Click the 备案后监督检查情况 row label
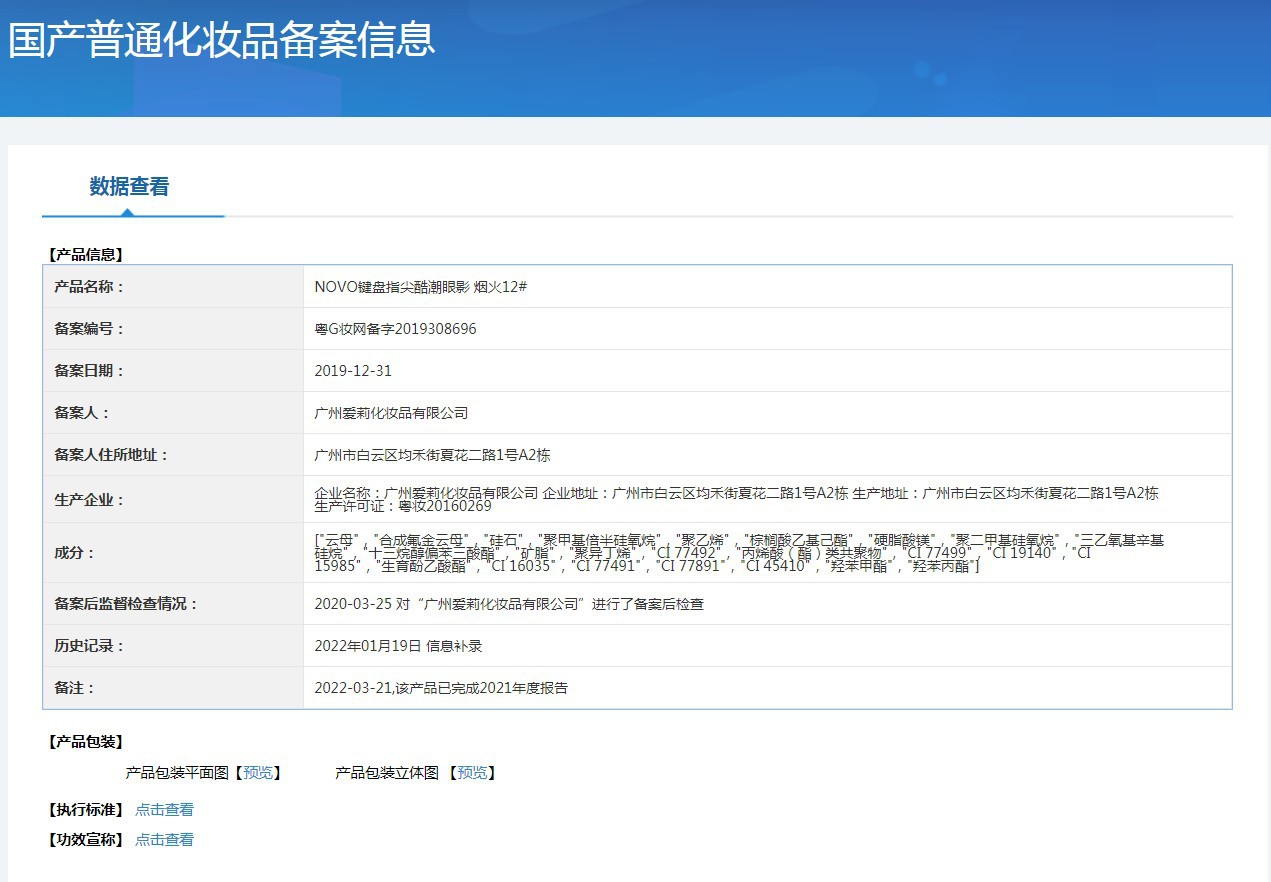 point(126,604)
